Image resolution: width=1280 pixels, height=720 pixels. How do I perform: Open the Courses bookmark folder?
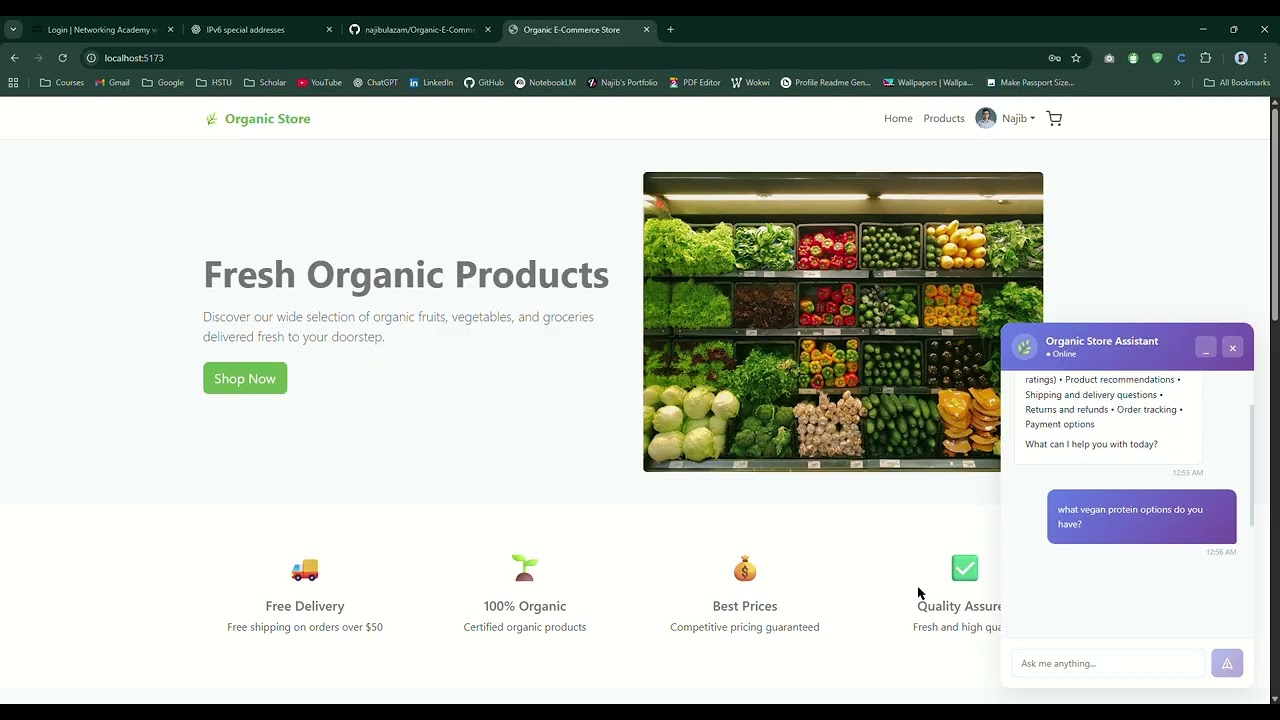62,83
